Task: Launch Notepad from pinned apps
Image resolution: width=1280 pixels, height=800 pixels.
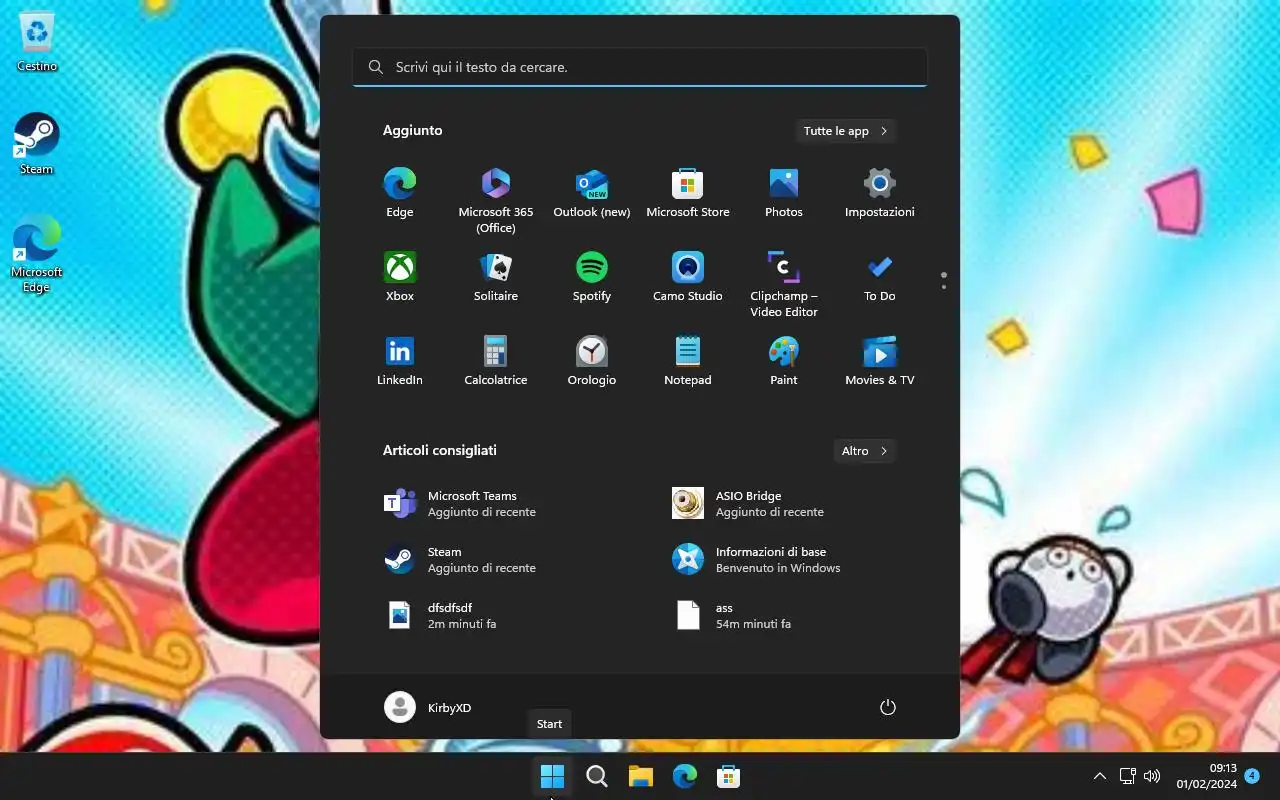Action: (x=688, y=361)
